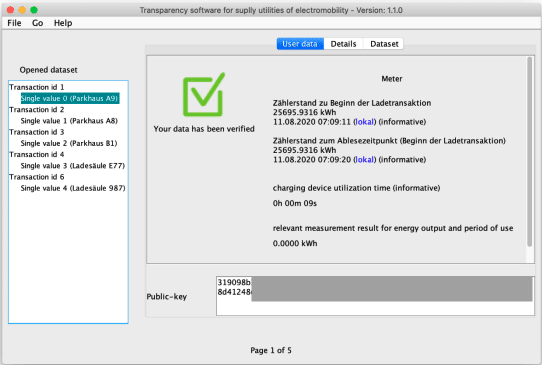Image resolution: width=542 pixels, height=365 pixels.
Task: Click 'charging device utilization time (informative)' text
Action: (x=356, y=188)
